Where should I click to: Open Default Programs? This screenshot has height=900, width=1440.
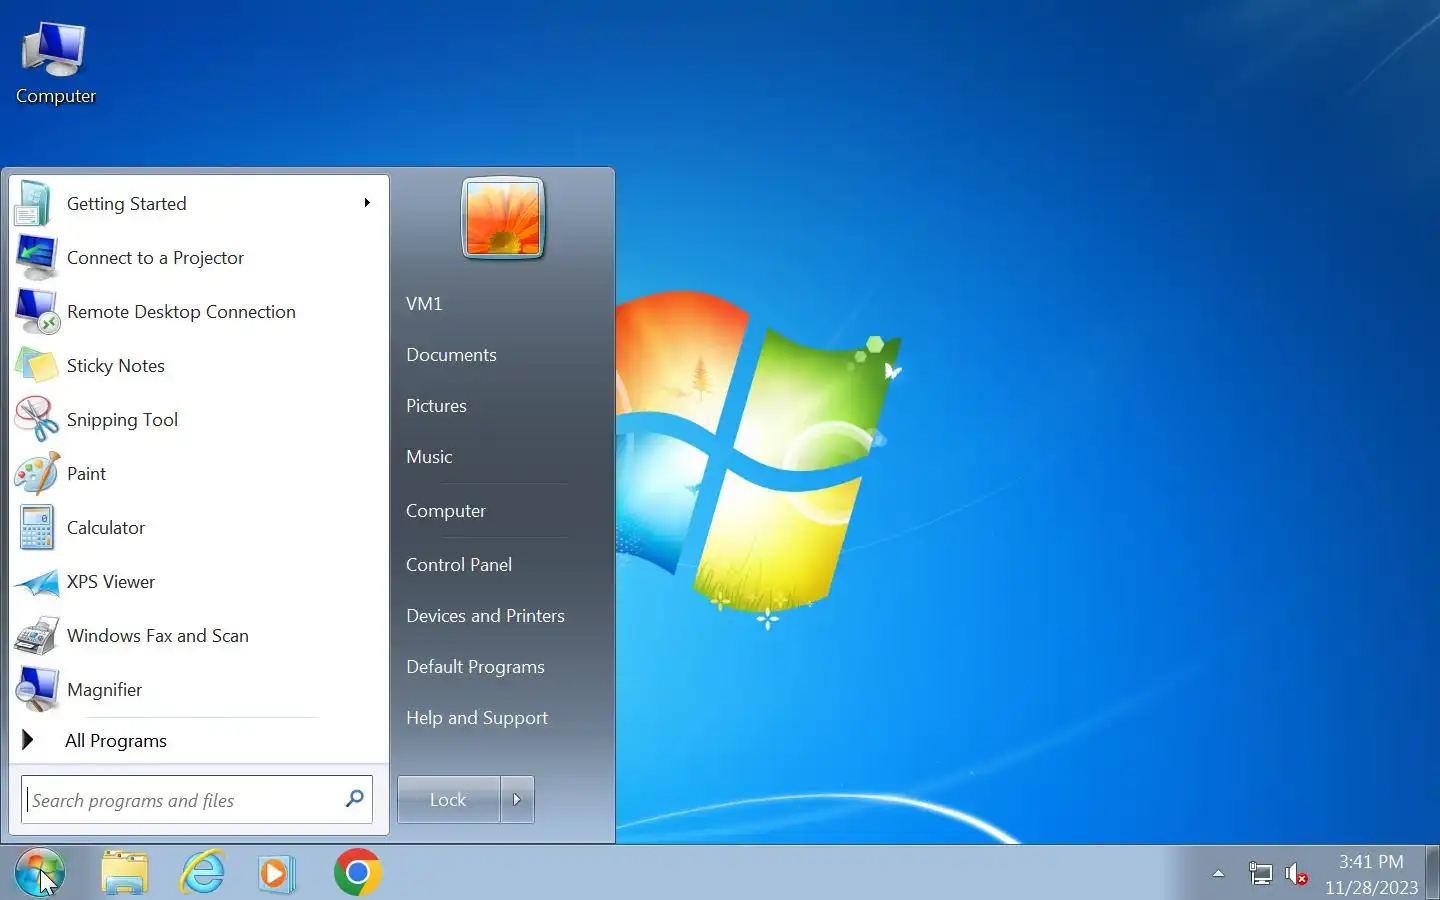pyautogui.click(x=475, y=667)
